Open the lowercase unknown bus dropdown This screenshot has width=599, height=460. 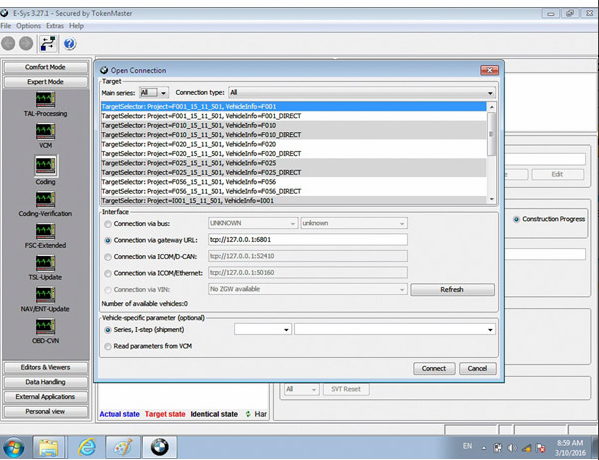click(354, 223)
